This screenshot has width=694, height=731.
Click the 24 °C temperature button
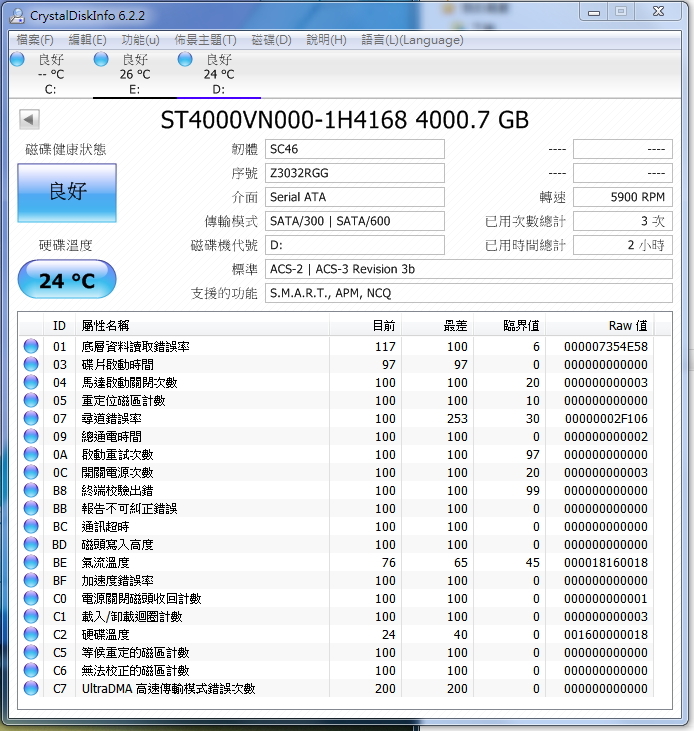coord(67,279)
